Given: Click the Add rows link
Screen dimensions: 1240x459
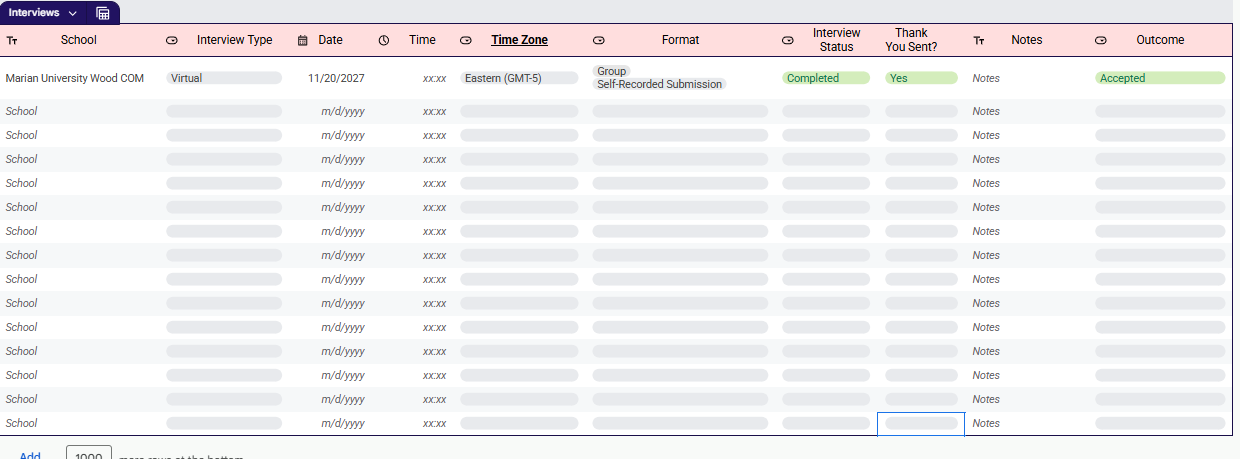Looking at the screenshot, I should (30, 456).
